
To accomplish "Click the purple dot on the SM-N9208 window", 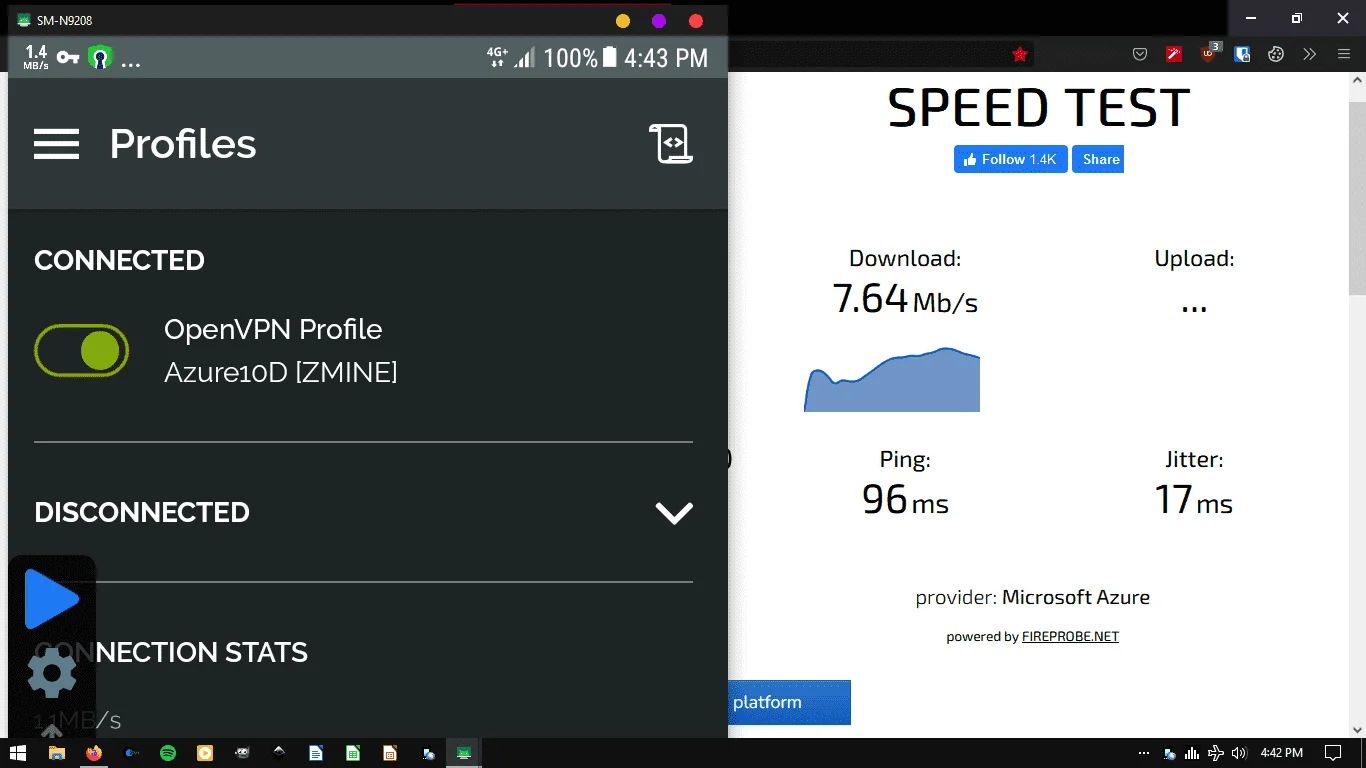I will tap(659, 21).
